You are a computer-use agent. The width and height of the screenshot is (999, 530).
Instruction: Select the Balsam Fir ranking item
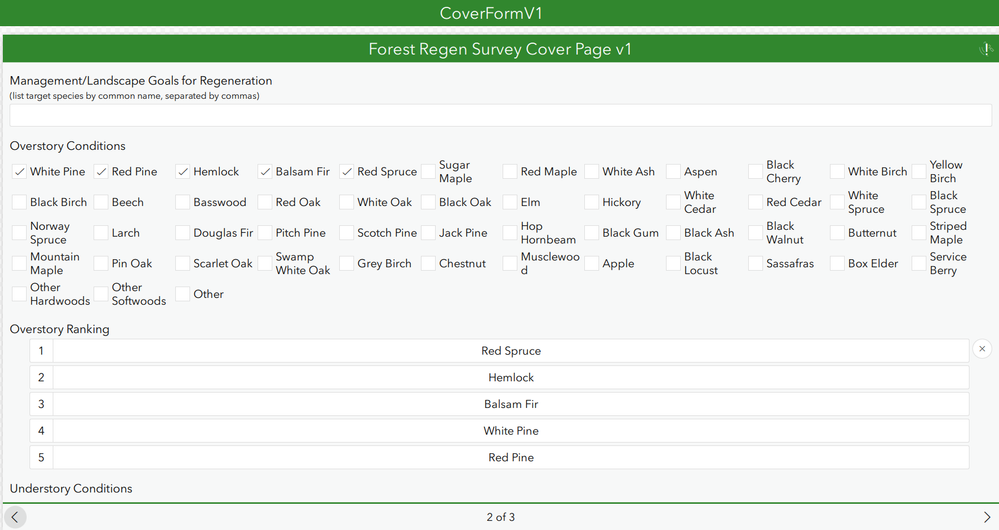(x=510, y=404)
